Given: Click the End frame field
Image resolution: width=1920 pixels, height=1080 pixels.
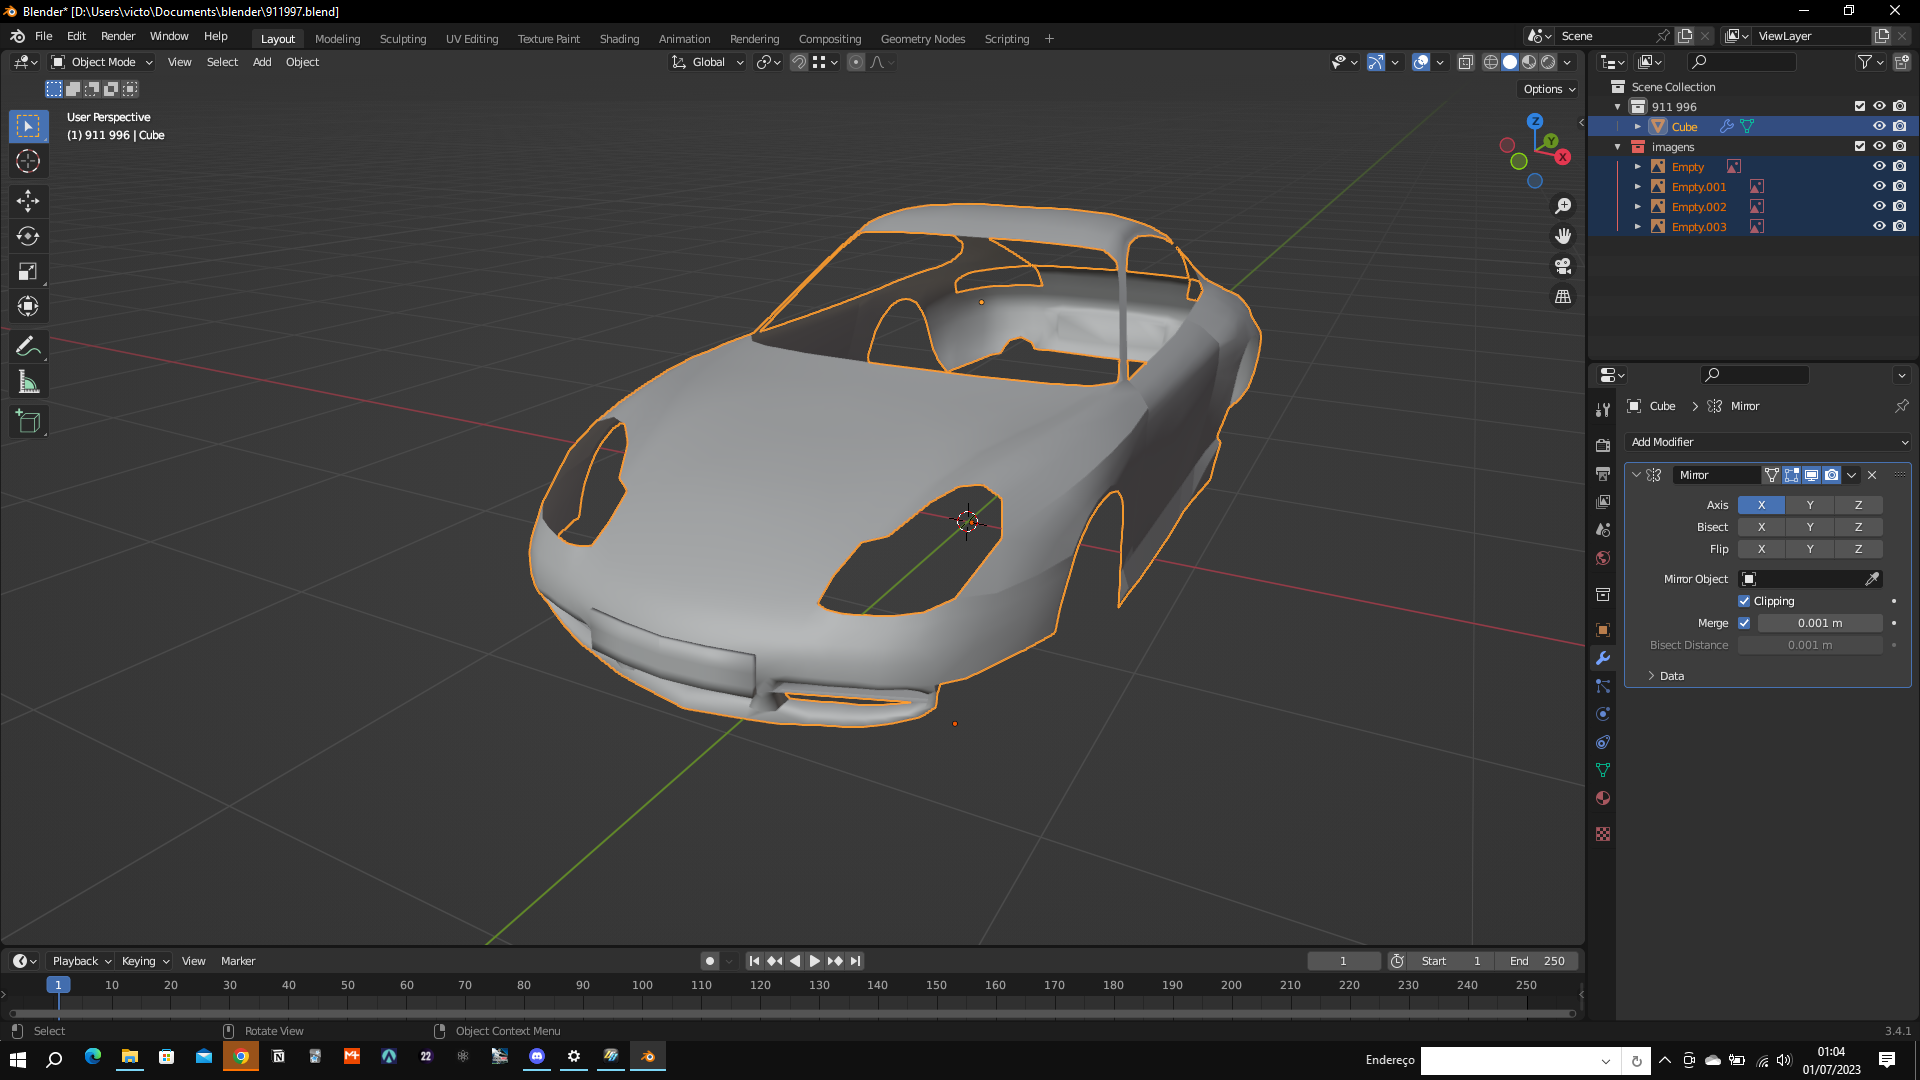Looking at the screenshot, I should tap(1538, 961).
